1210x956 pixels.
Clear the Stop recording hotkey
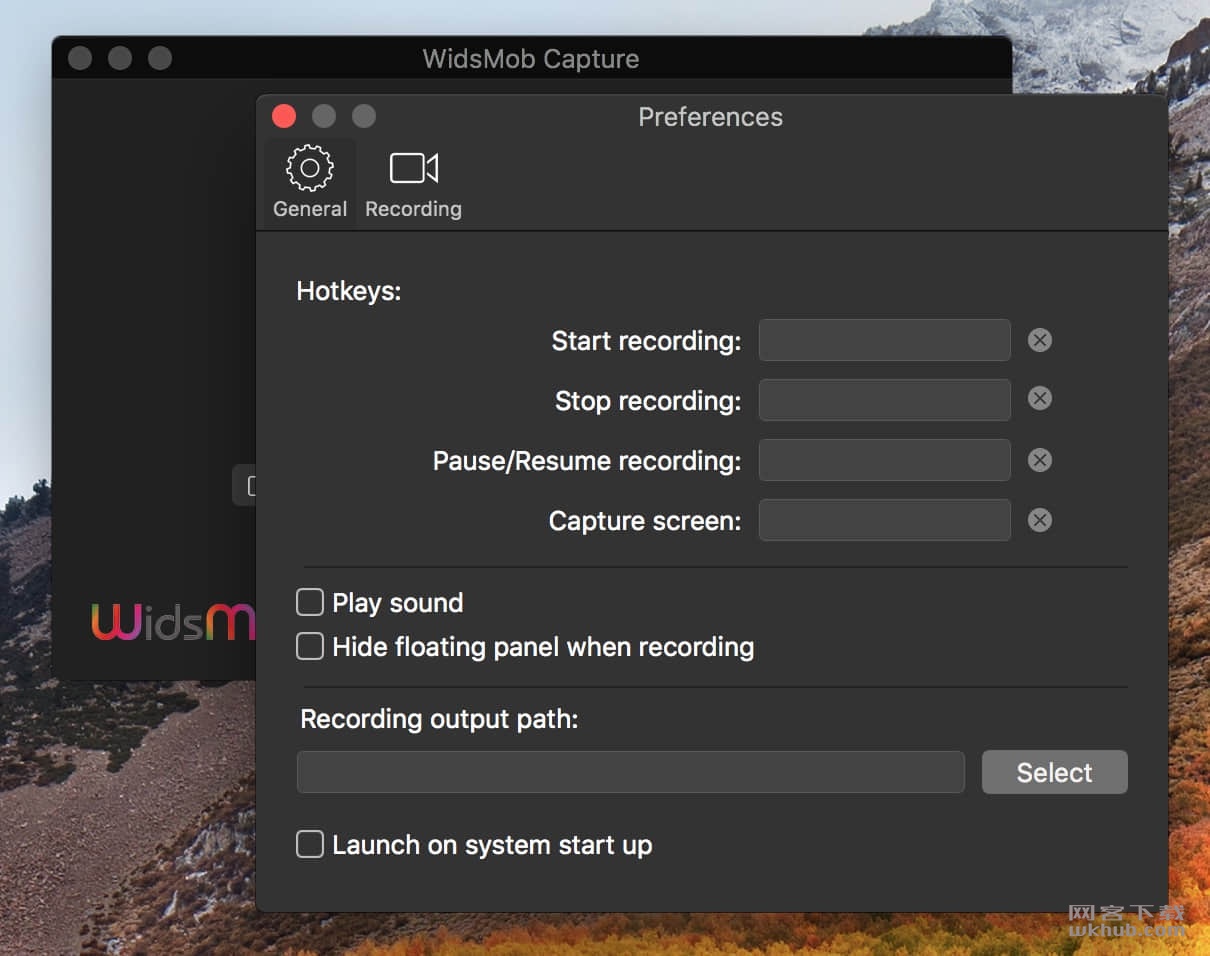click(x=1040, y=399)
